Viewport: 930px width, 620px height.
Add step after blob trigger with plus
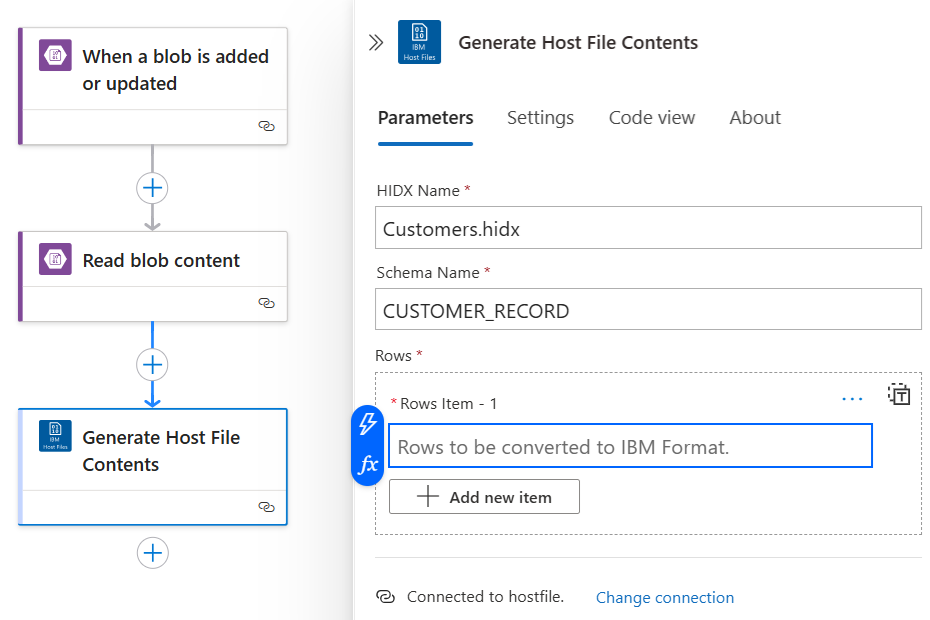tap(152, 188)
